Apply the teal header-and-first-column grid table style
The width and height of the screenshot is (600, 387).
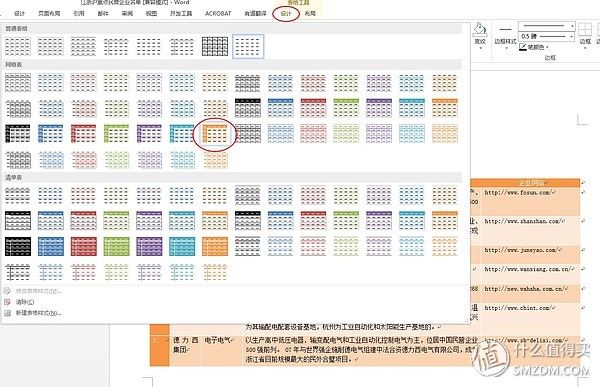click(x=182, y=134)
